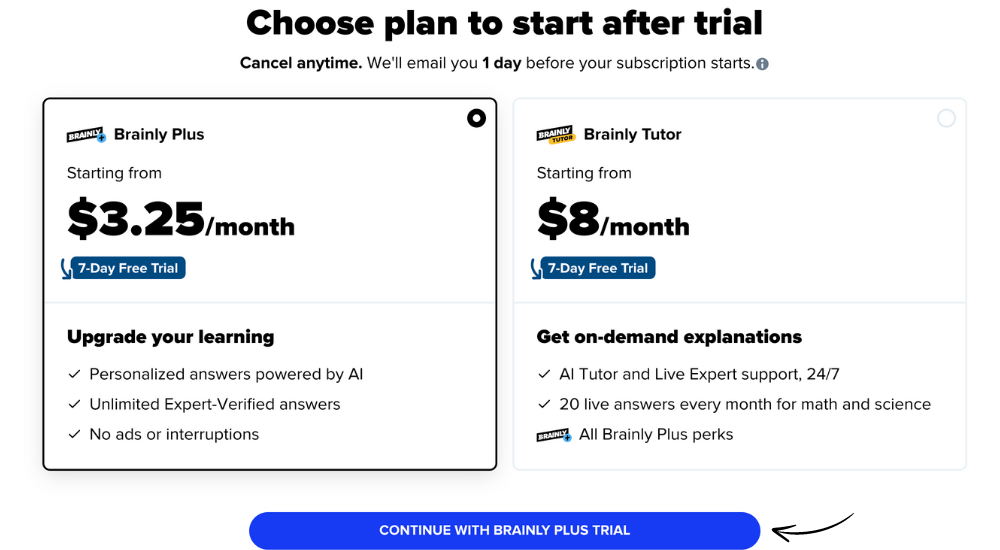Click Continue with Brainly Plus Trial button
Viewport: 1000px width, 550px height.
click(504, 530)
